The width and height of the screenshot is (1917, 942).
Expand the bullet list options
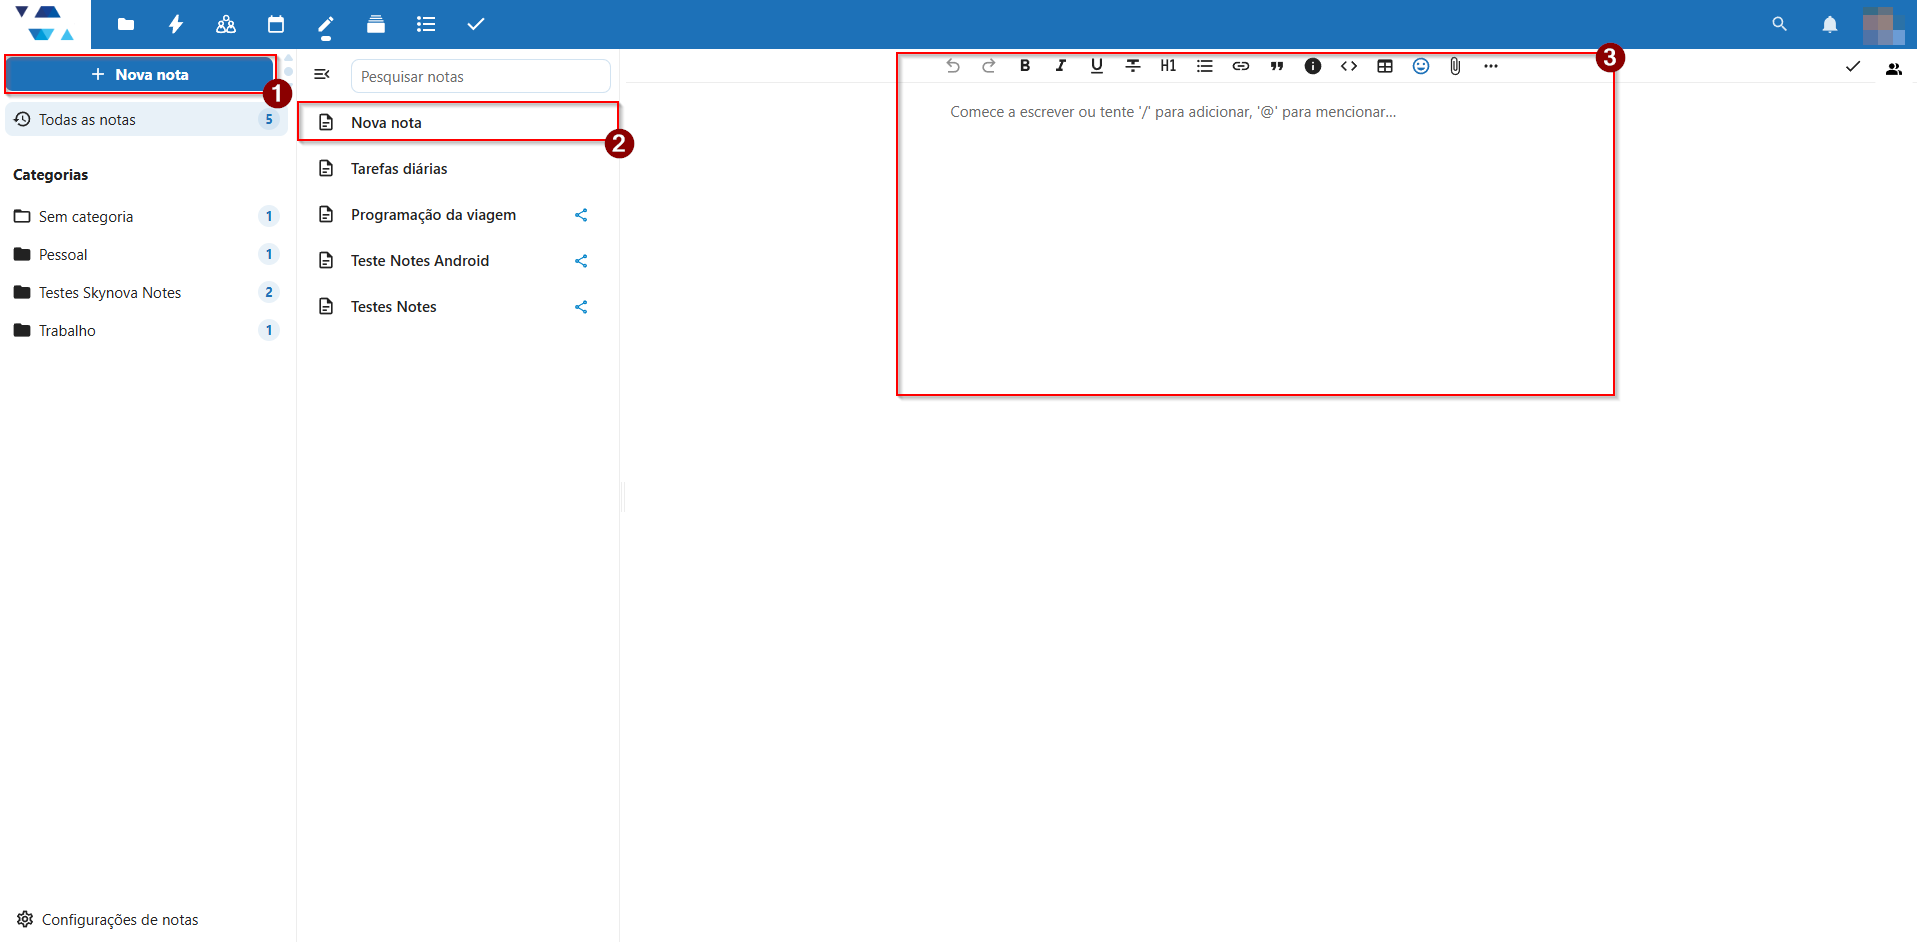(1205, 66)
